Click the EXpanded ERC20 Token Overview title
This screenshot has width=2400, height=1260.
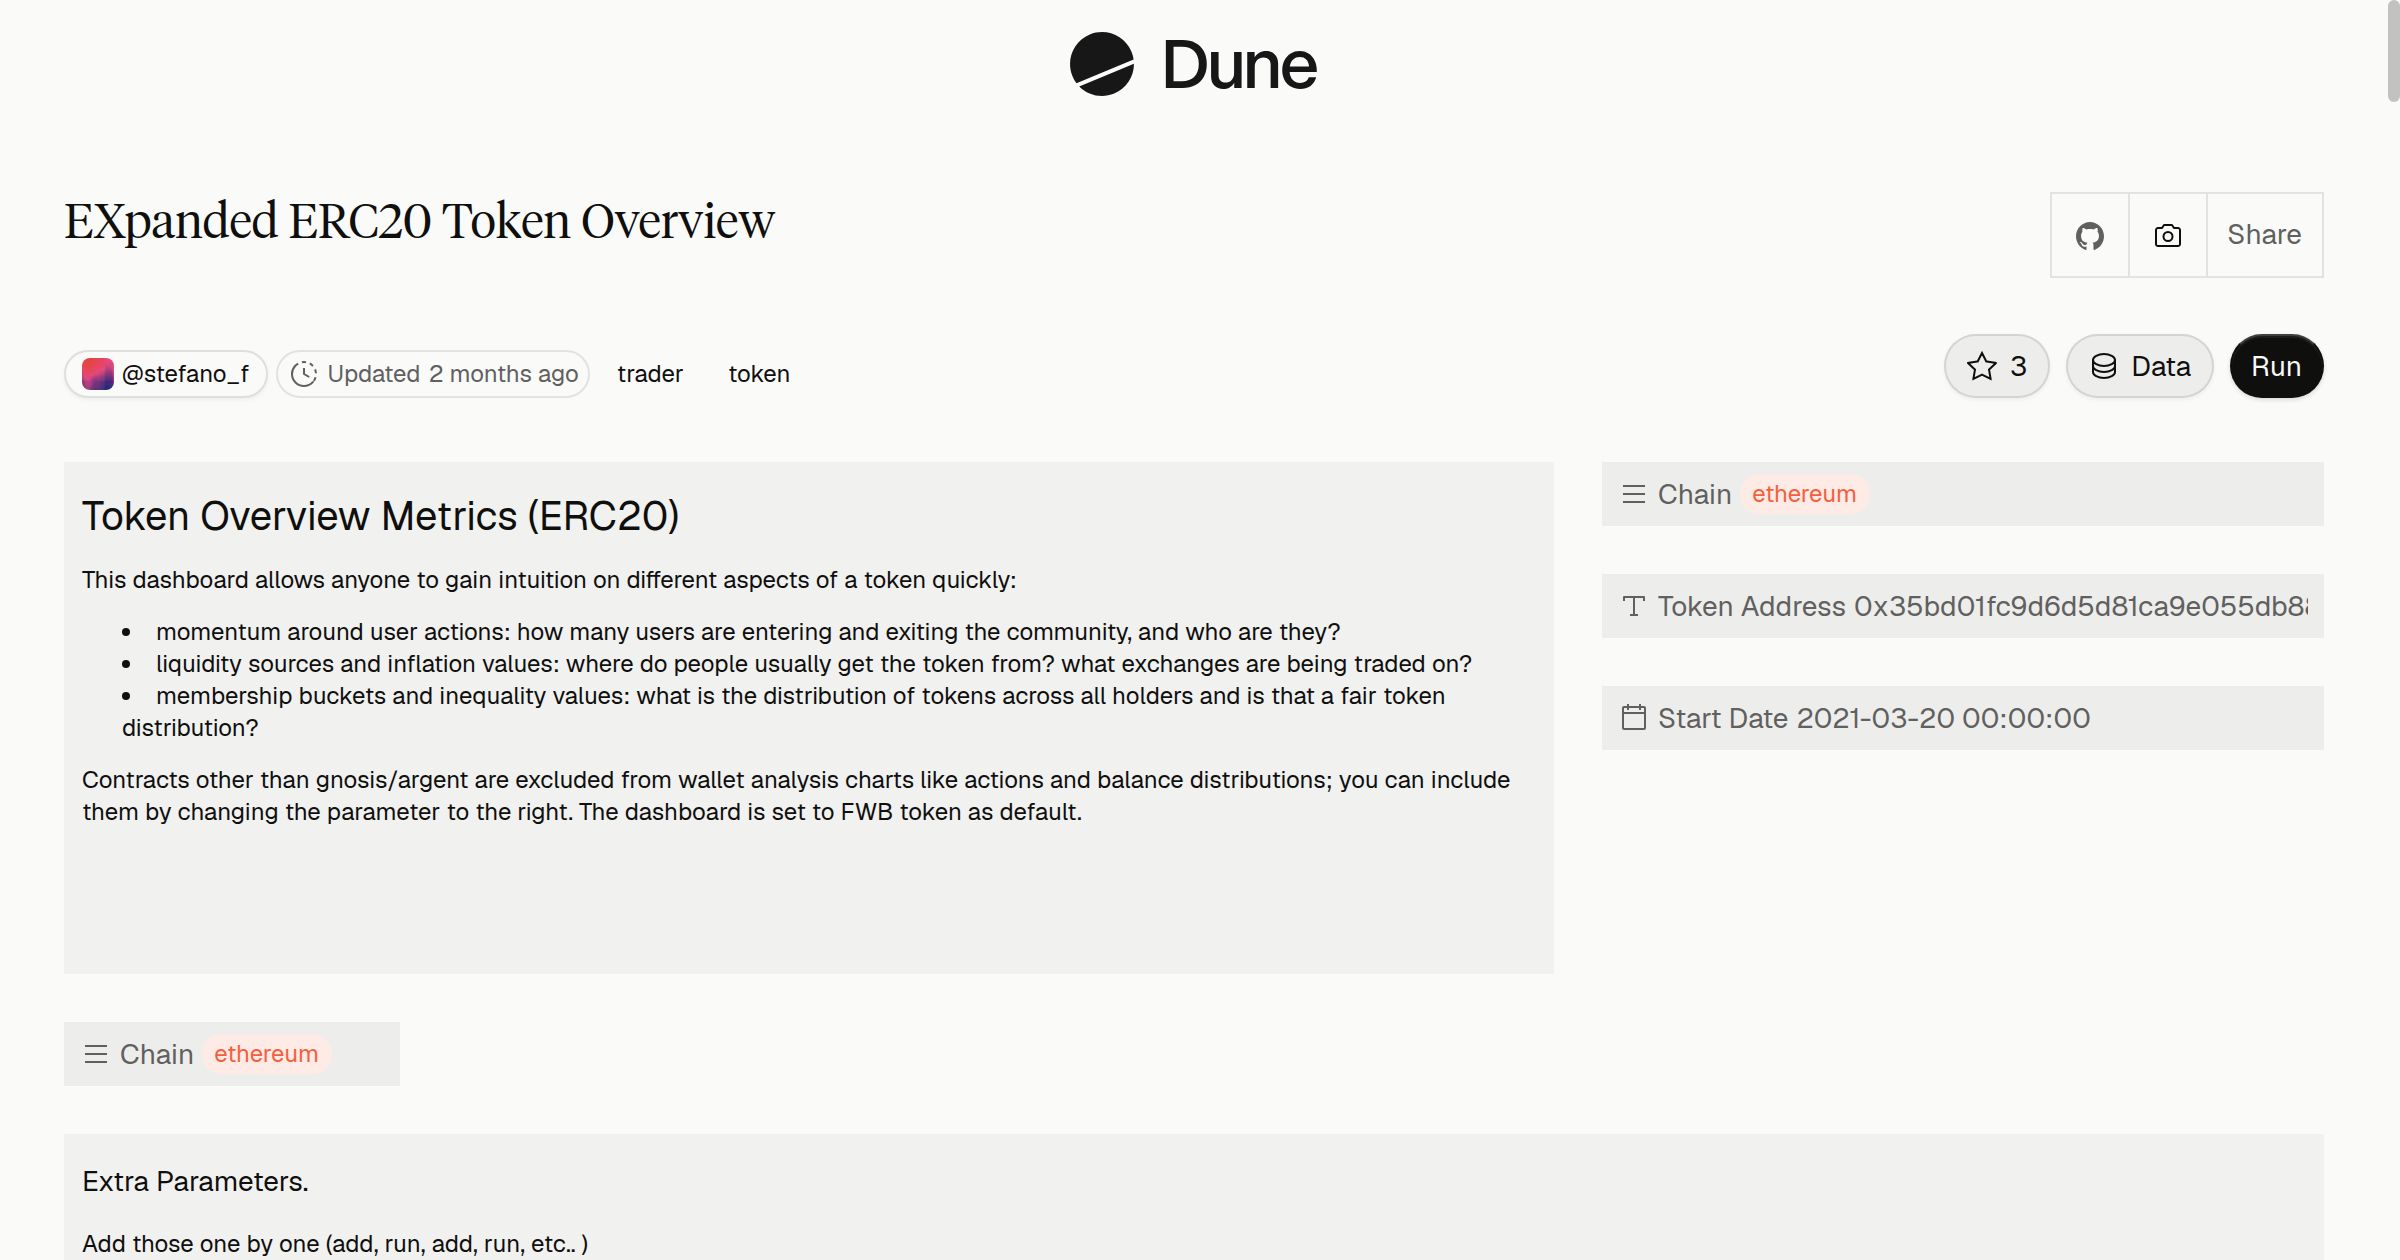coord(419,221)
